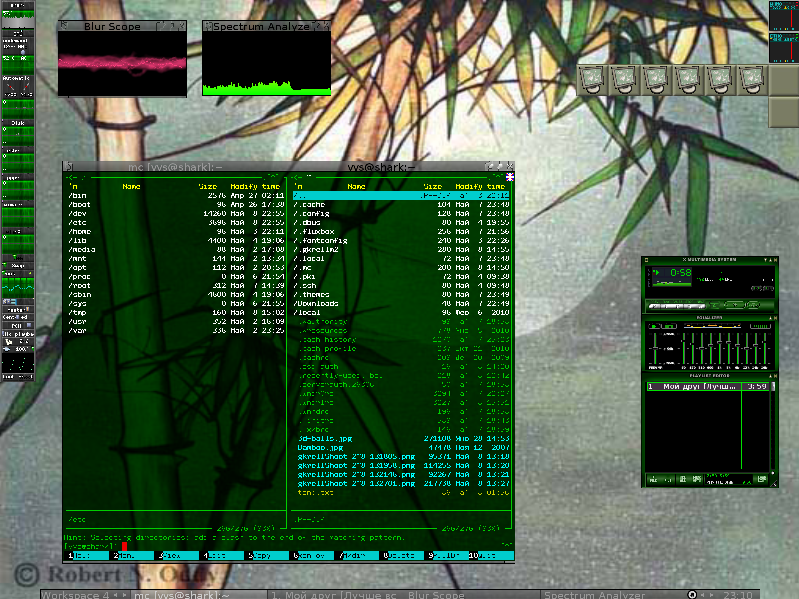Select playlist entry 1 Мой друг

point(708,386)
